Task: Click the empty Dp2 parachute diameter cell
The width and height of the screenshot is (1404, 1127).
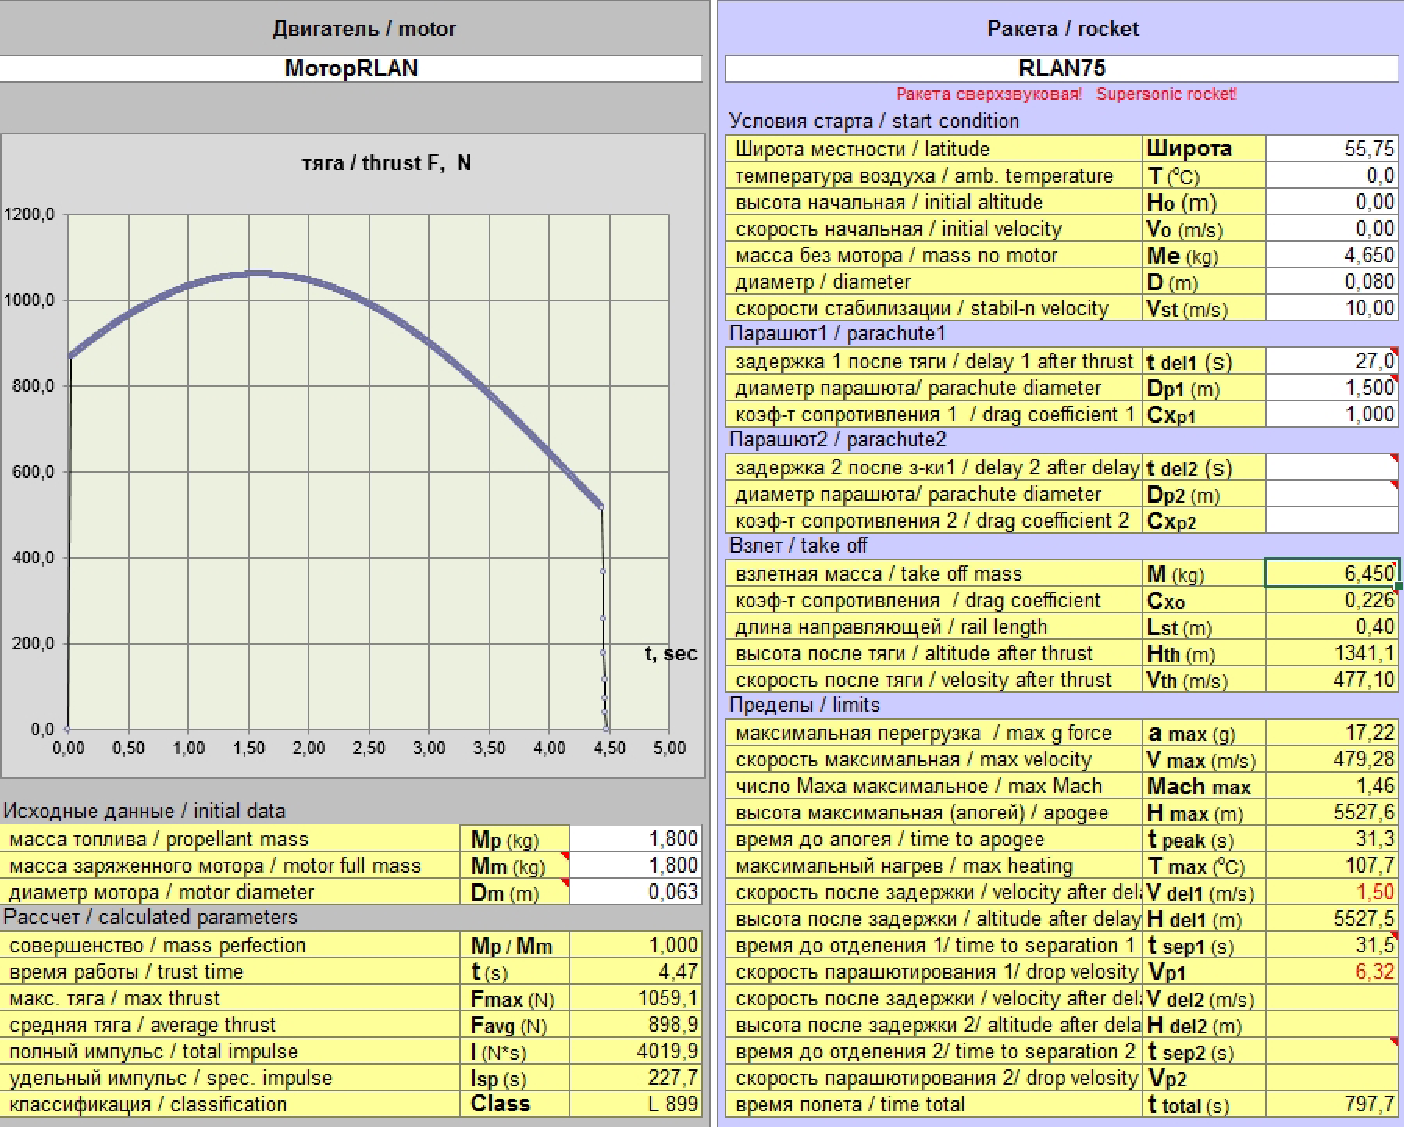Action: pos(1332,494)
